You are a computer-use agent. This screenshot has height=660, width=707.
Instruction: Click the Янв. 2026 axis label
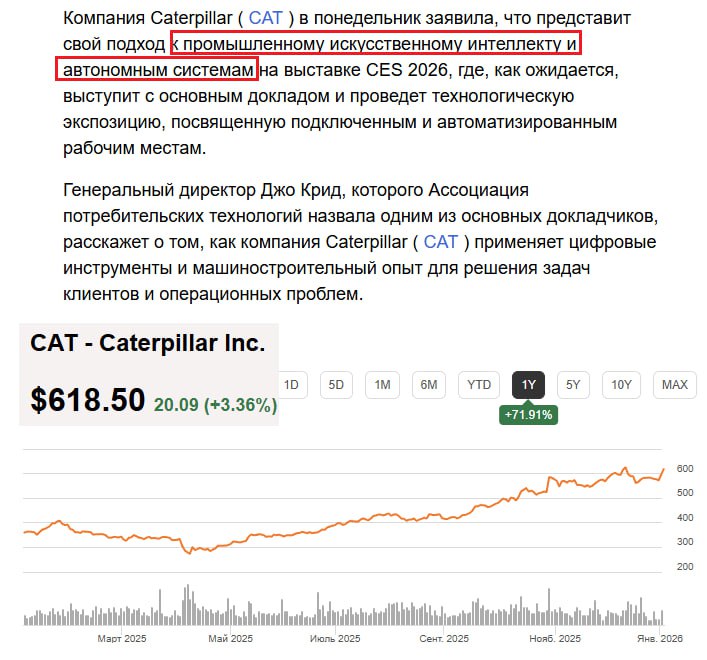pyautogui.click(x=659, y=638)
